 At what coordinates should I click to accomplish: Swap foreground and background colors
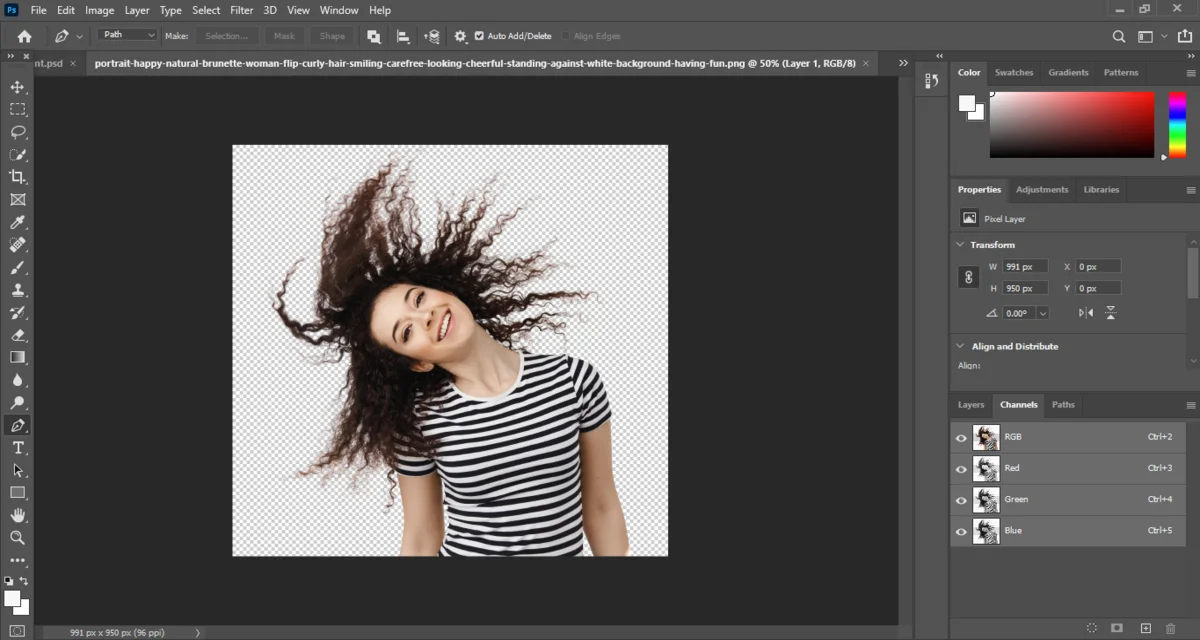tap(25, 581)
